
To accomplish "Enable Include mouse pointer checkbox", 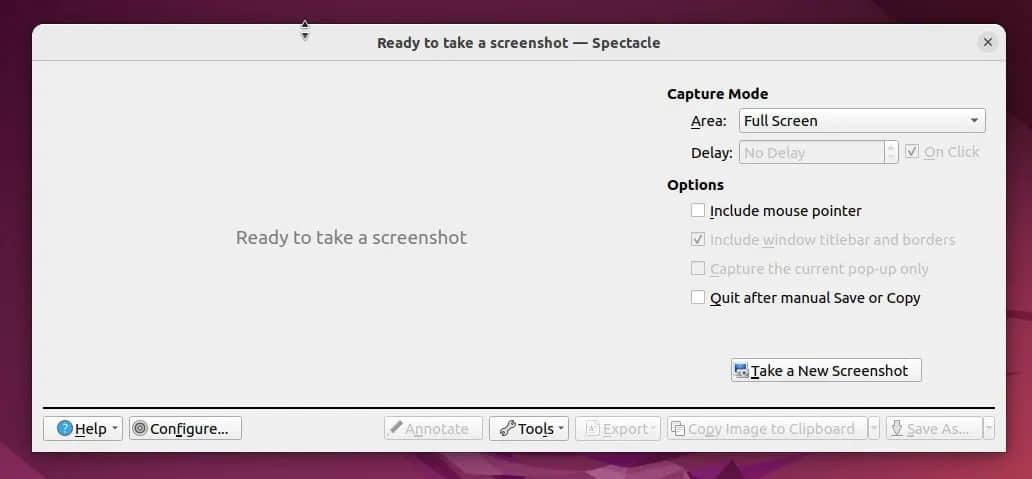I will point(698,211).
